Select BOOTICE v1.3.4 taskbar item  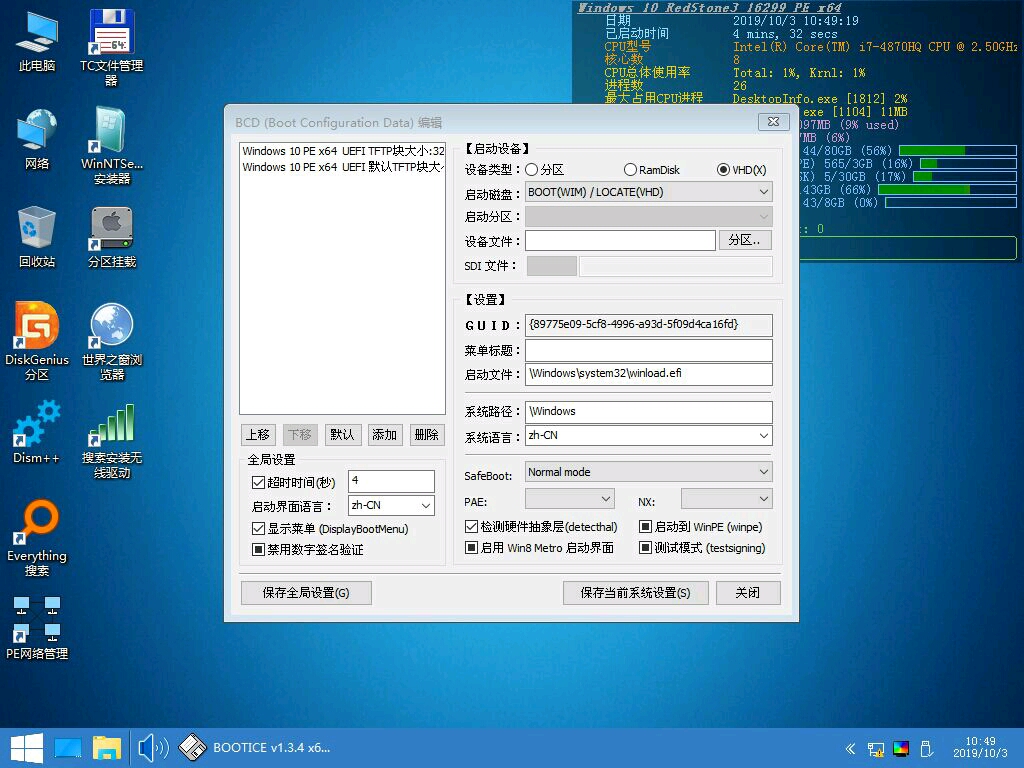[256, 748]
